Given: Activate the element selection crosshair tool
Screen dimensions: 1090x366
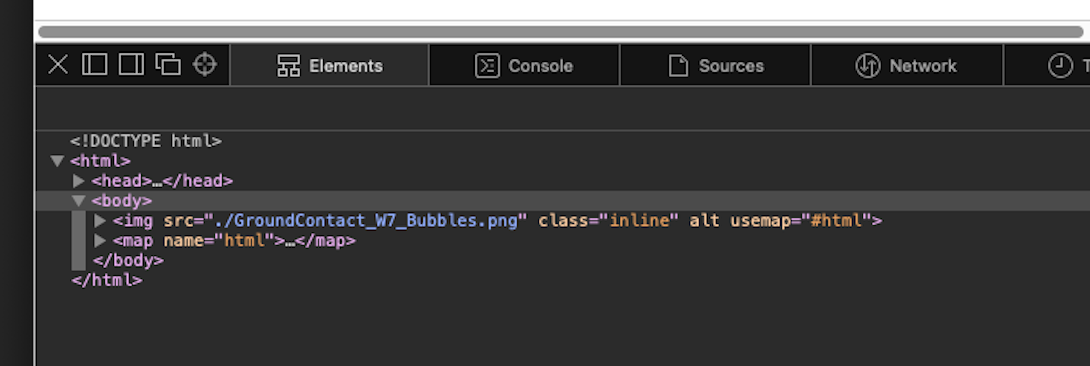Looking at the screenshot, I should (x=204, y=65).
